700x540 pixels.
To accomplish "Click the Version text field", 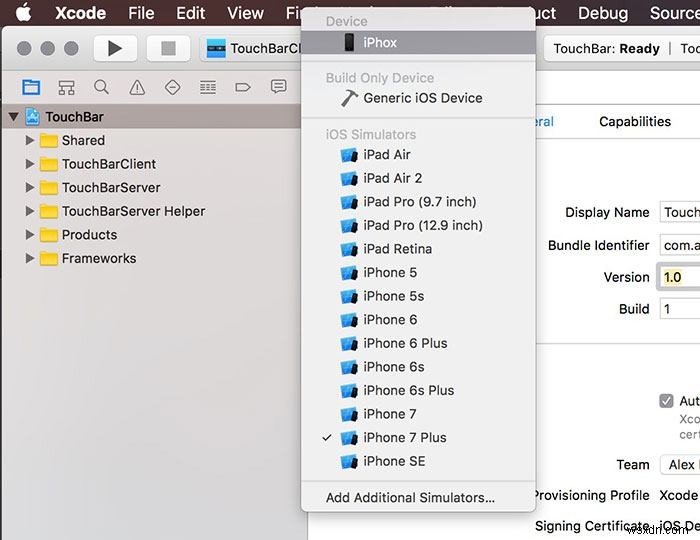I will click(679, 277).
